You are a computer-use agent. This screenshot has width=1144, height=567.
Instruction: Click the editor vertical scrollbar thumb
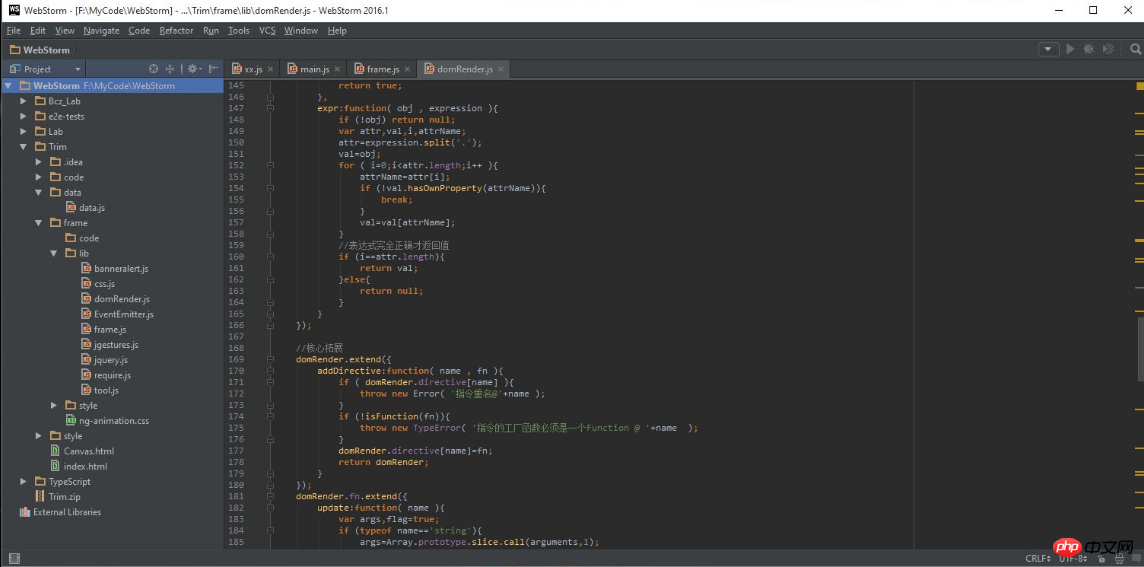1141,349
